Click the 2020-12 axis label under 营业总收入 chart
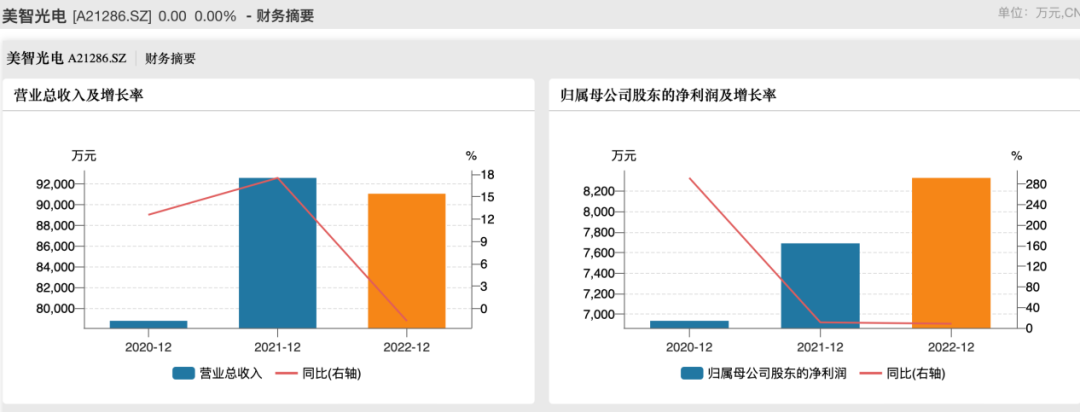The height and width of the screenshot is (412, 1080). point(148,346)
